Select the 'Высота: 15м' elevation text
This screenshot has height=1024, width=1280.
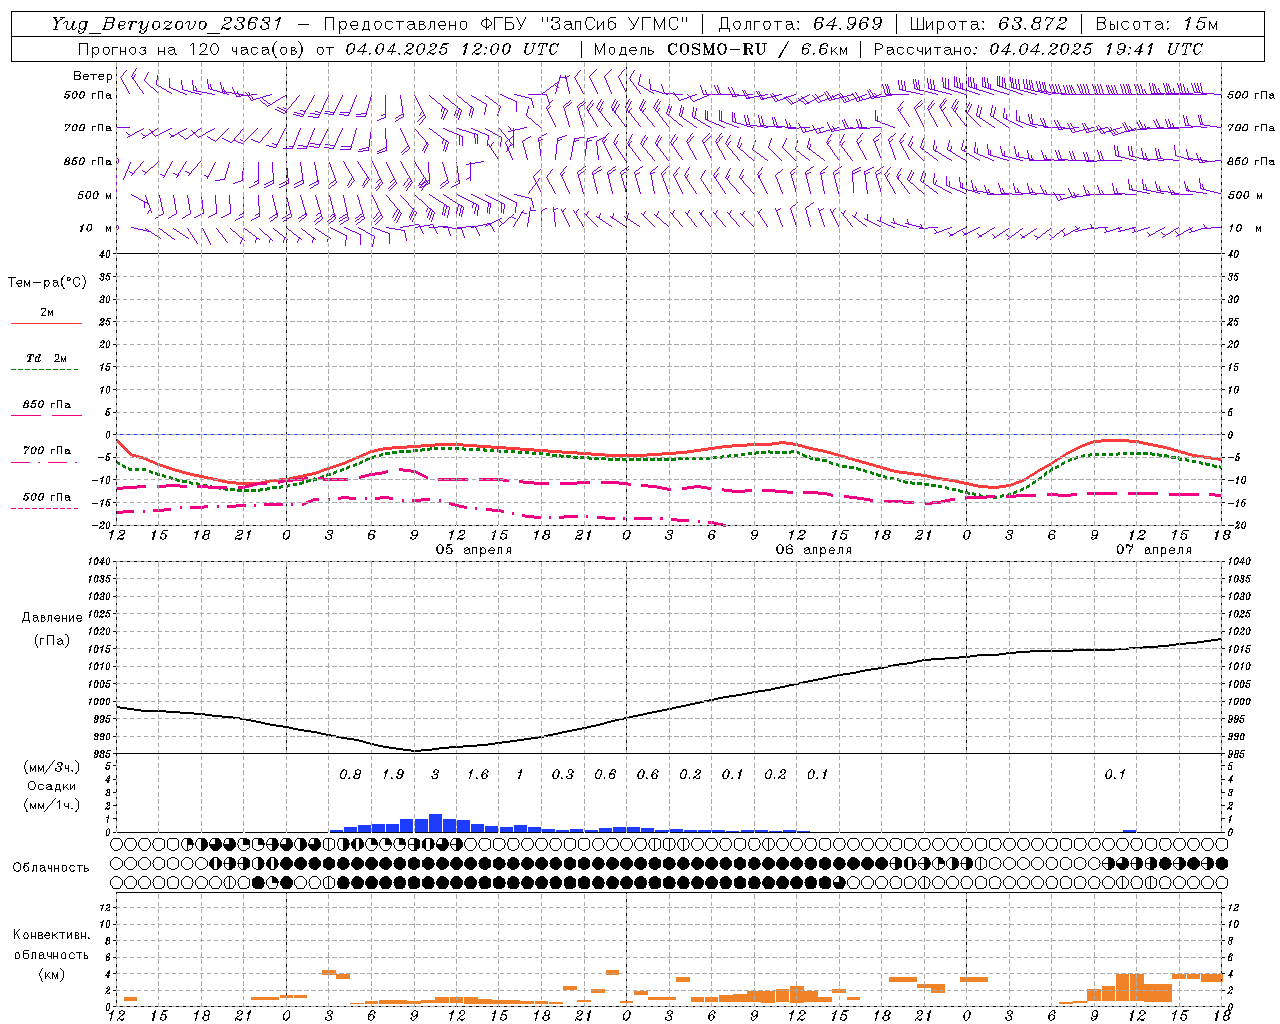(x=1156, y=24)
